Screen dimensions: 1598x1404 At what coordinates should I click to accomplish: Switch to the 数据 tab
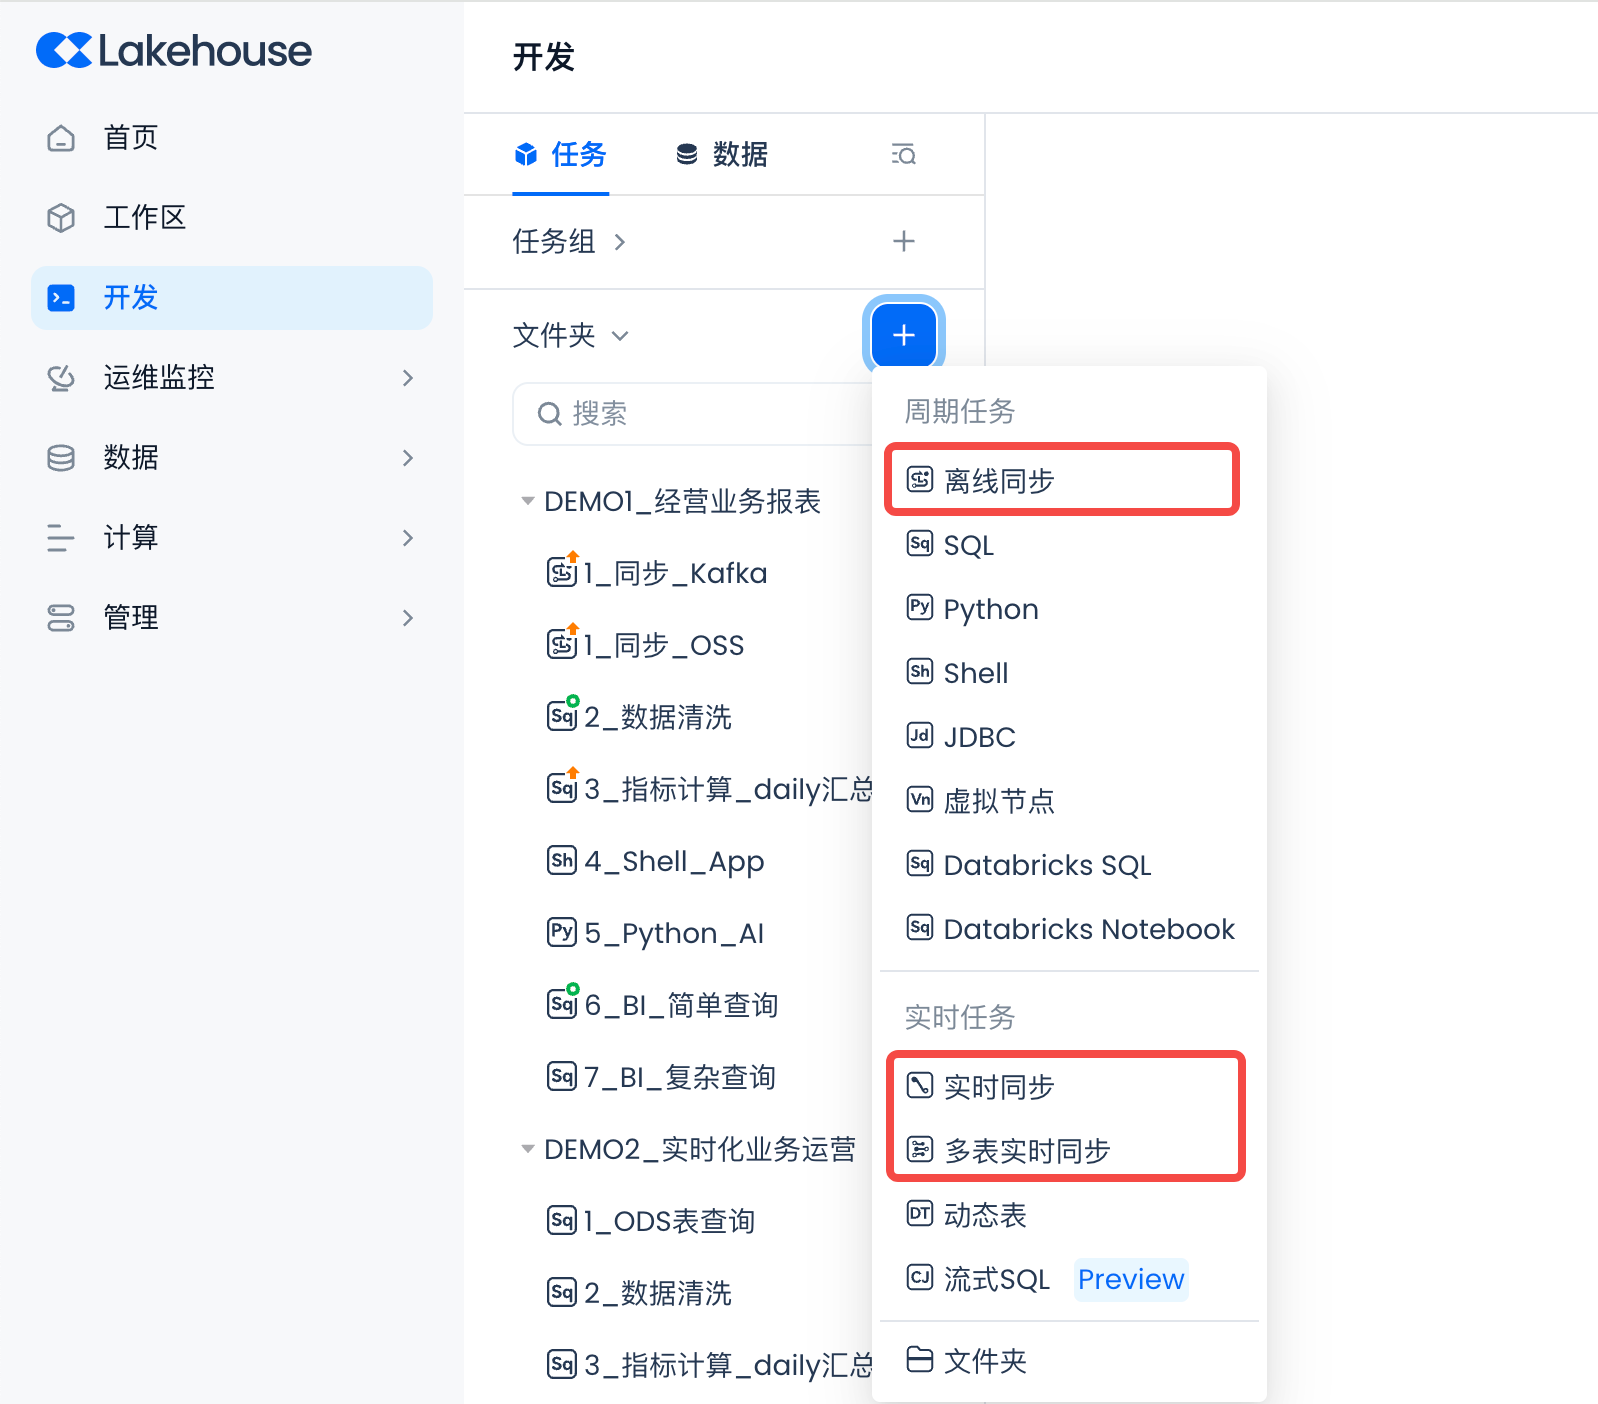(x=722, y=155)
